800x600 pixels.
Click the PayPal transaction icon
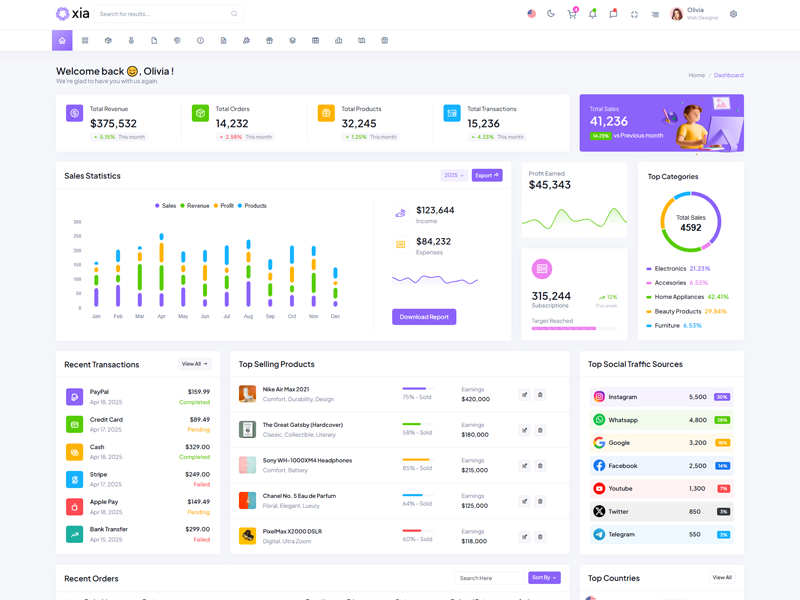pos(75,397)
